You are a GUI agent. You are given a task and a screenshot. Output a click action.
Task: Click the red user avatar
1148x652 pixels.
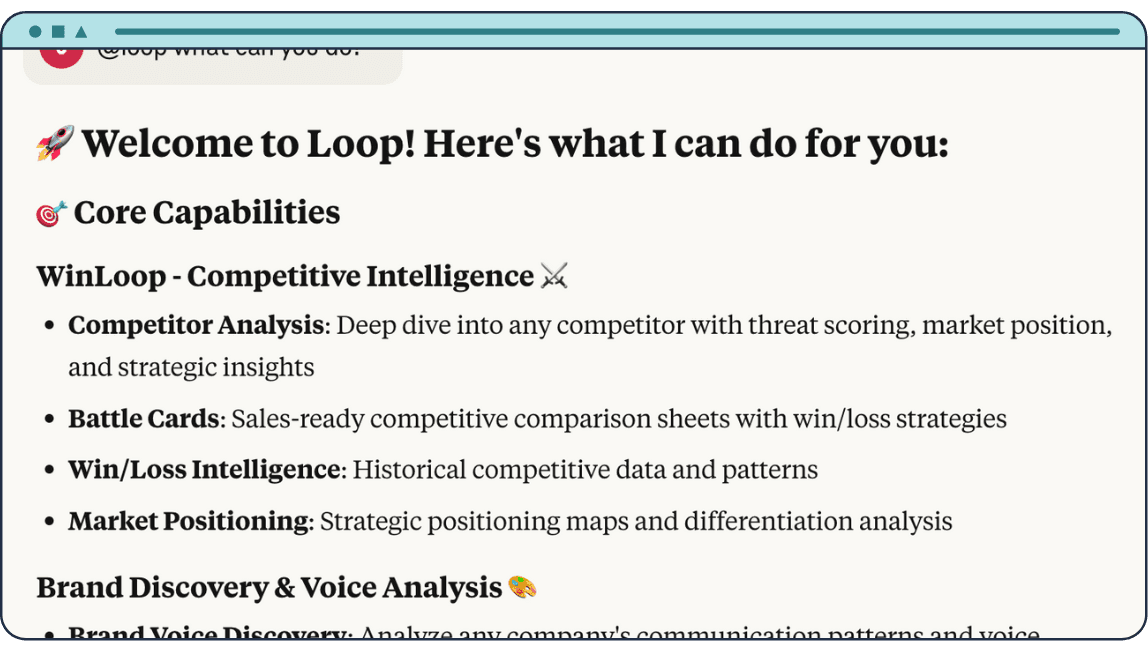(x=61, y=54)
